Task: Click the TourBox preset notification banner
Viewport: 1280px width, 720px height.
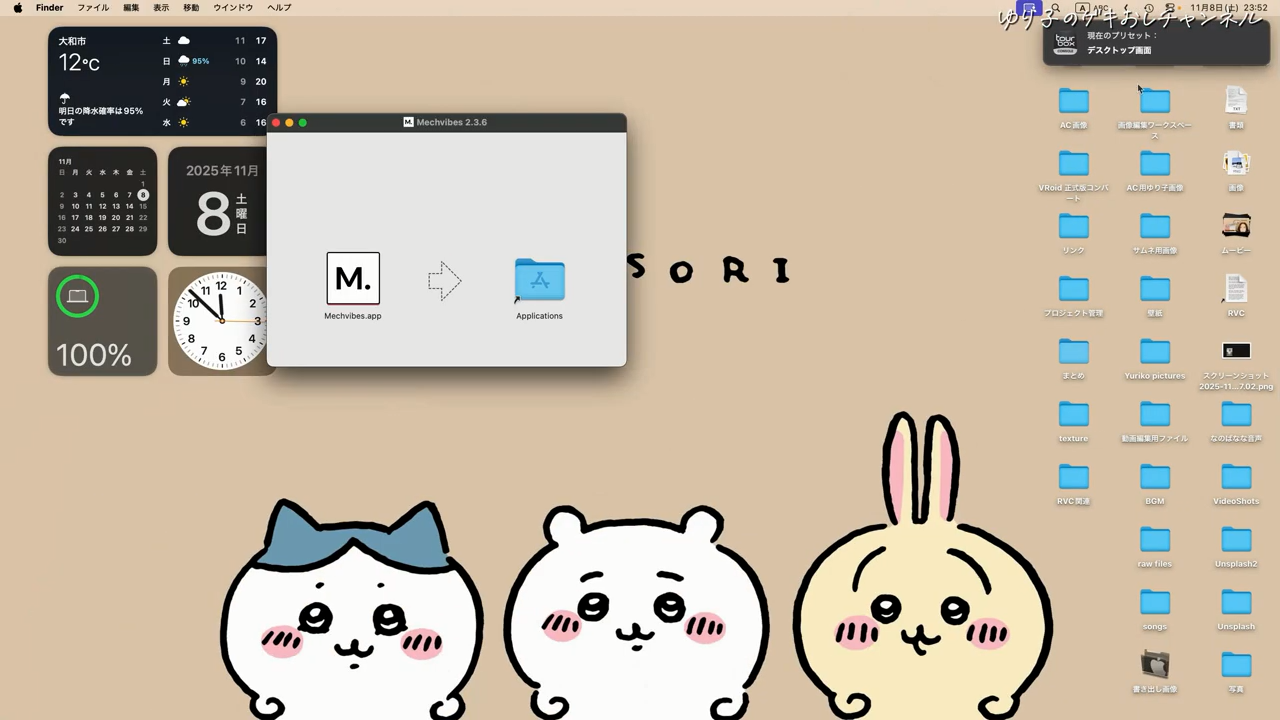Action: click(1155, 43)
